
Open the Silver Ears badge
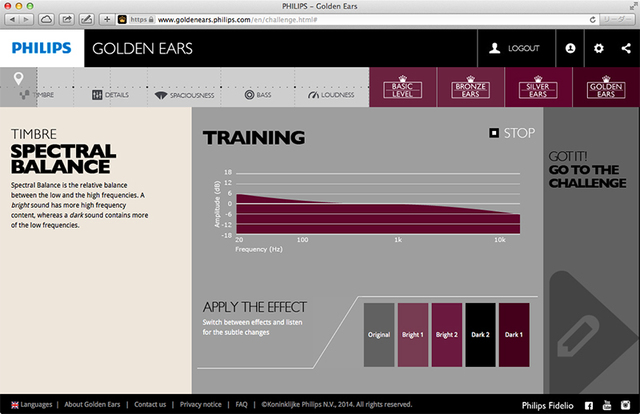point(538,87)
